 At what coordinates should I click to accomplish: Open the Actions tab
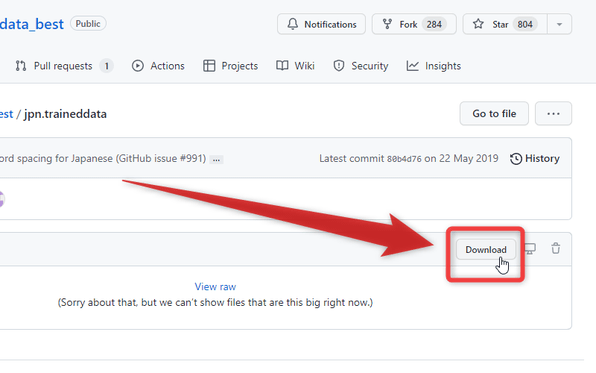(158, 66)
